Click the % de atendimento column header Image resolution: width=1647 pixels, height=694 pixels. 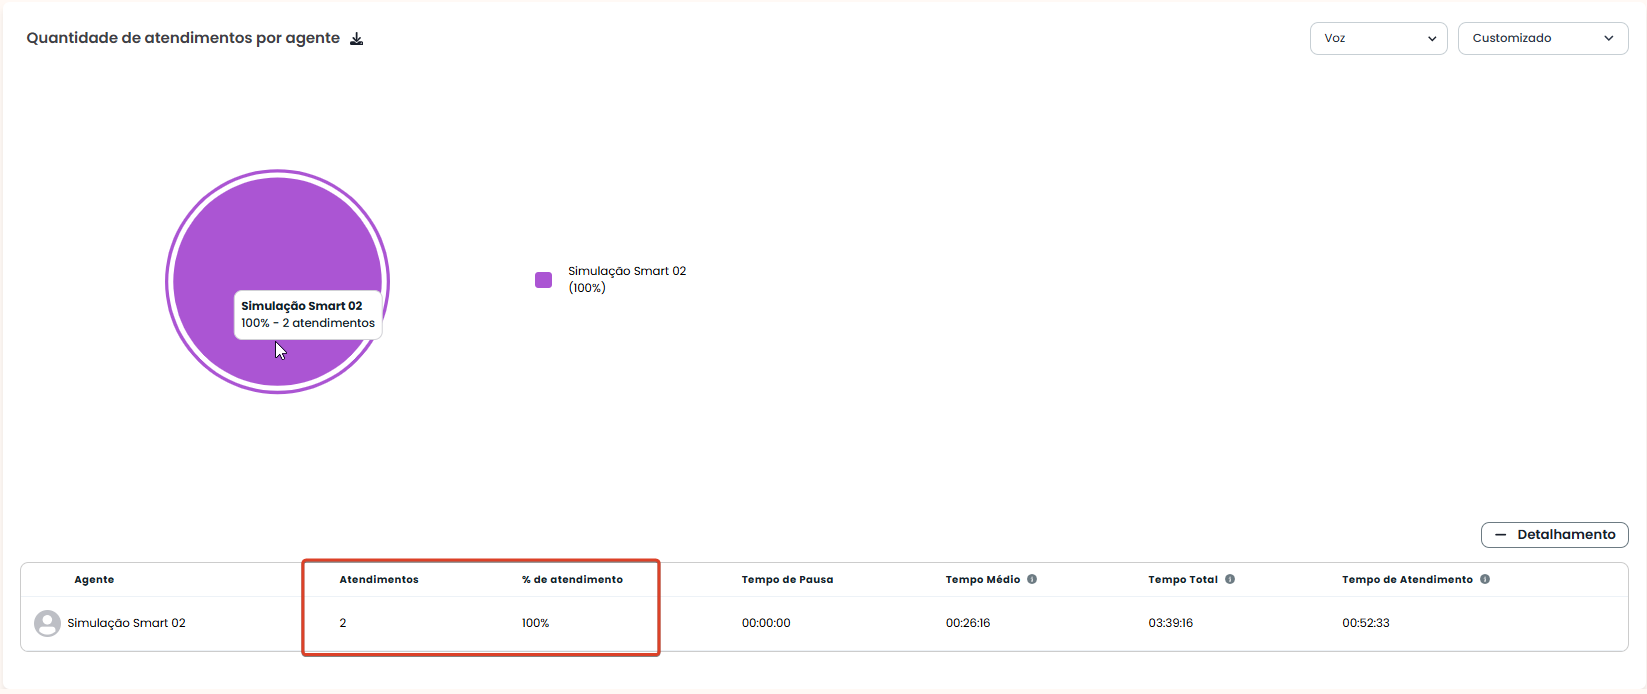coord(572,580)
